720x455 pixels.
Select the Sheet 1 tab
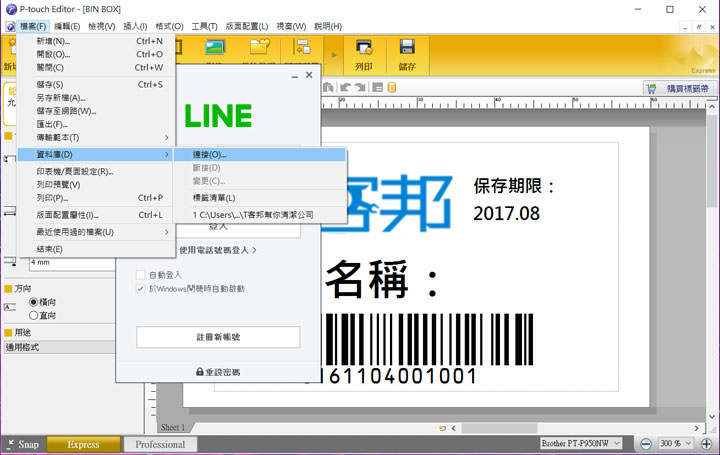pos(173,427)
